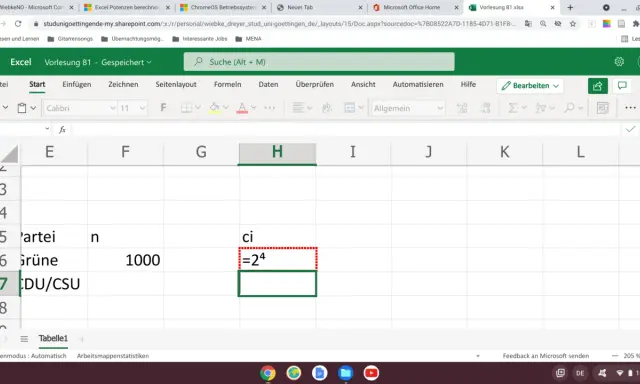Open a new browser tab with plus

point(570,7)
